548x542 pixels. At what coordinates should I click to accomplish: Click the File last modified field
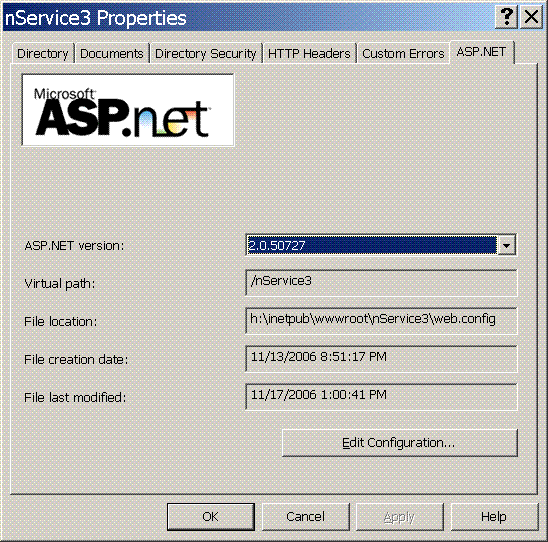point(381,397)
